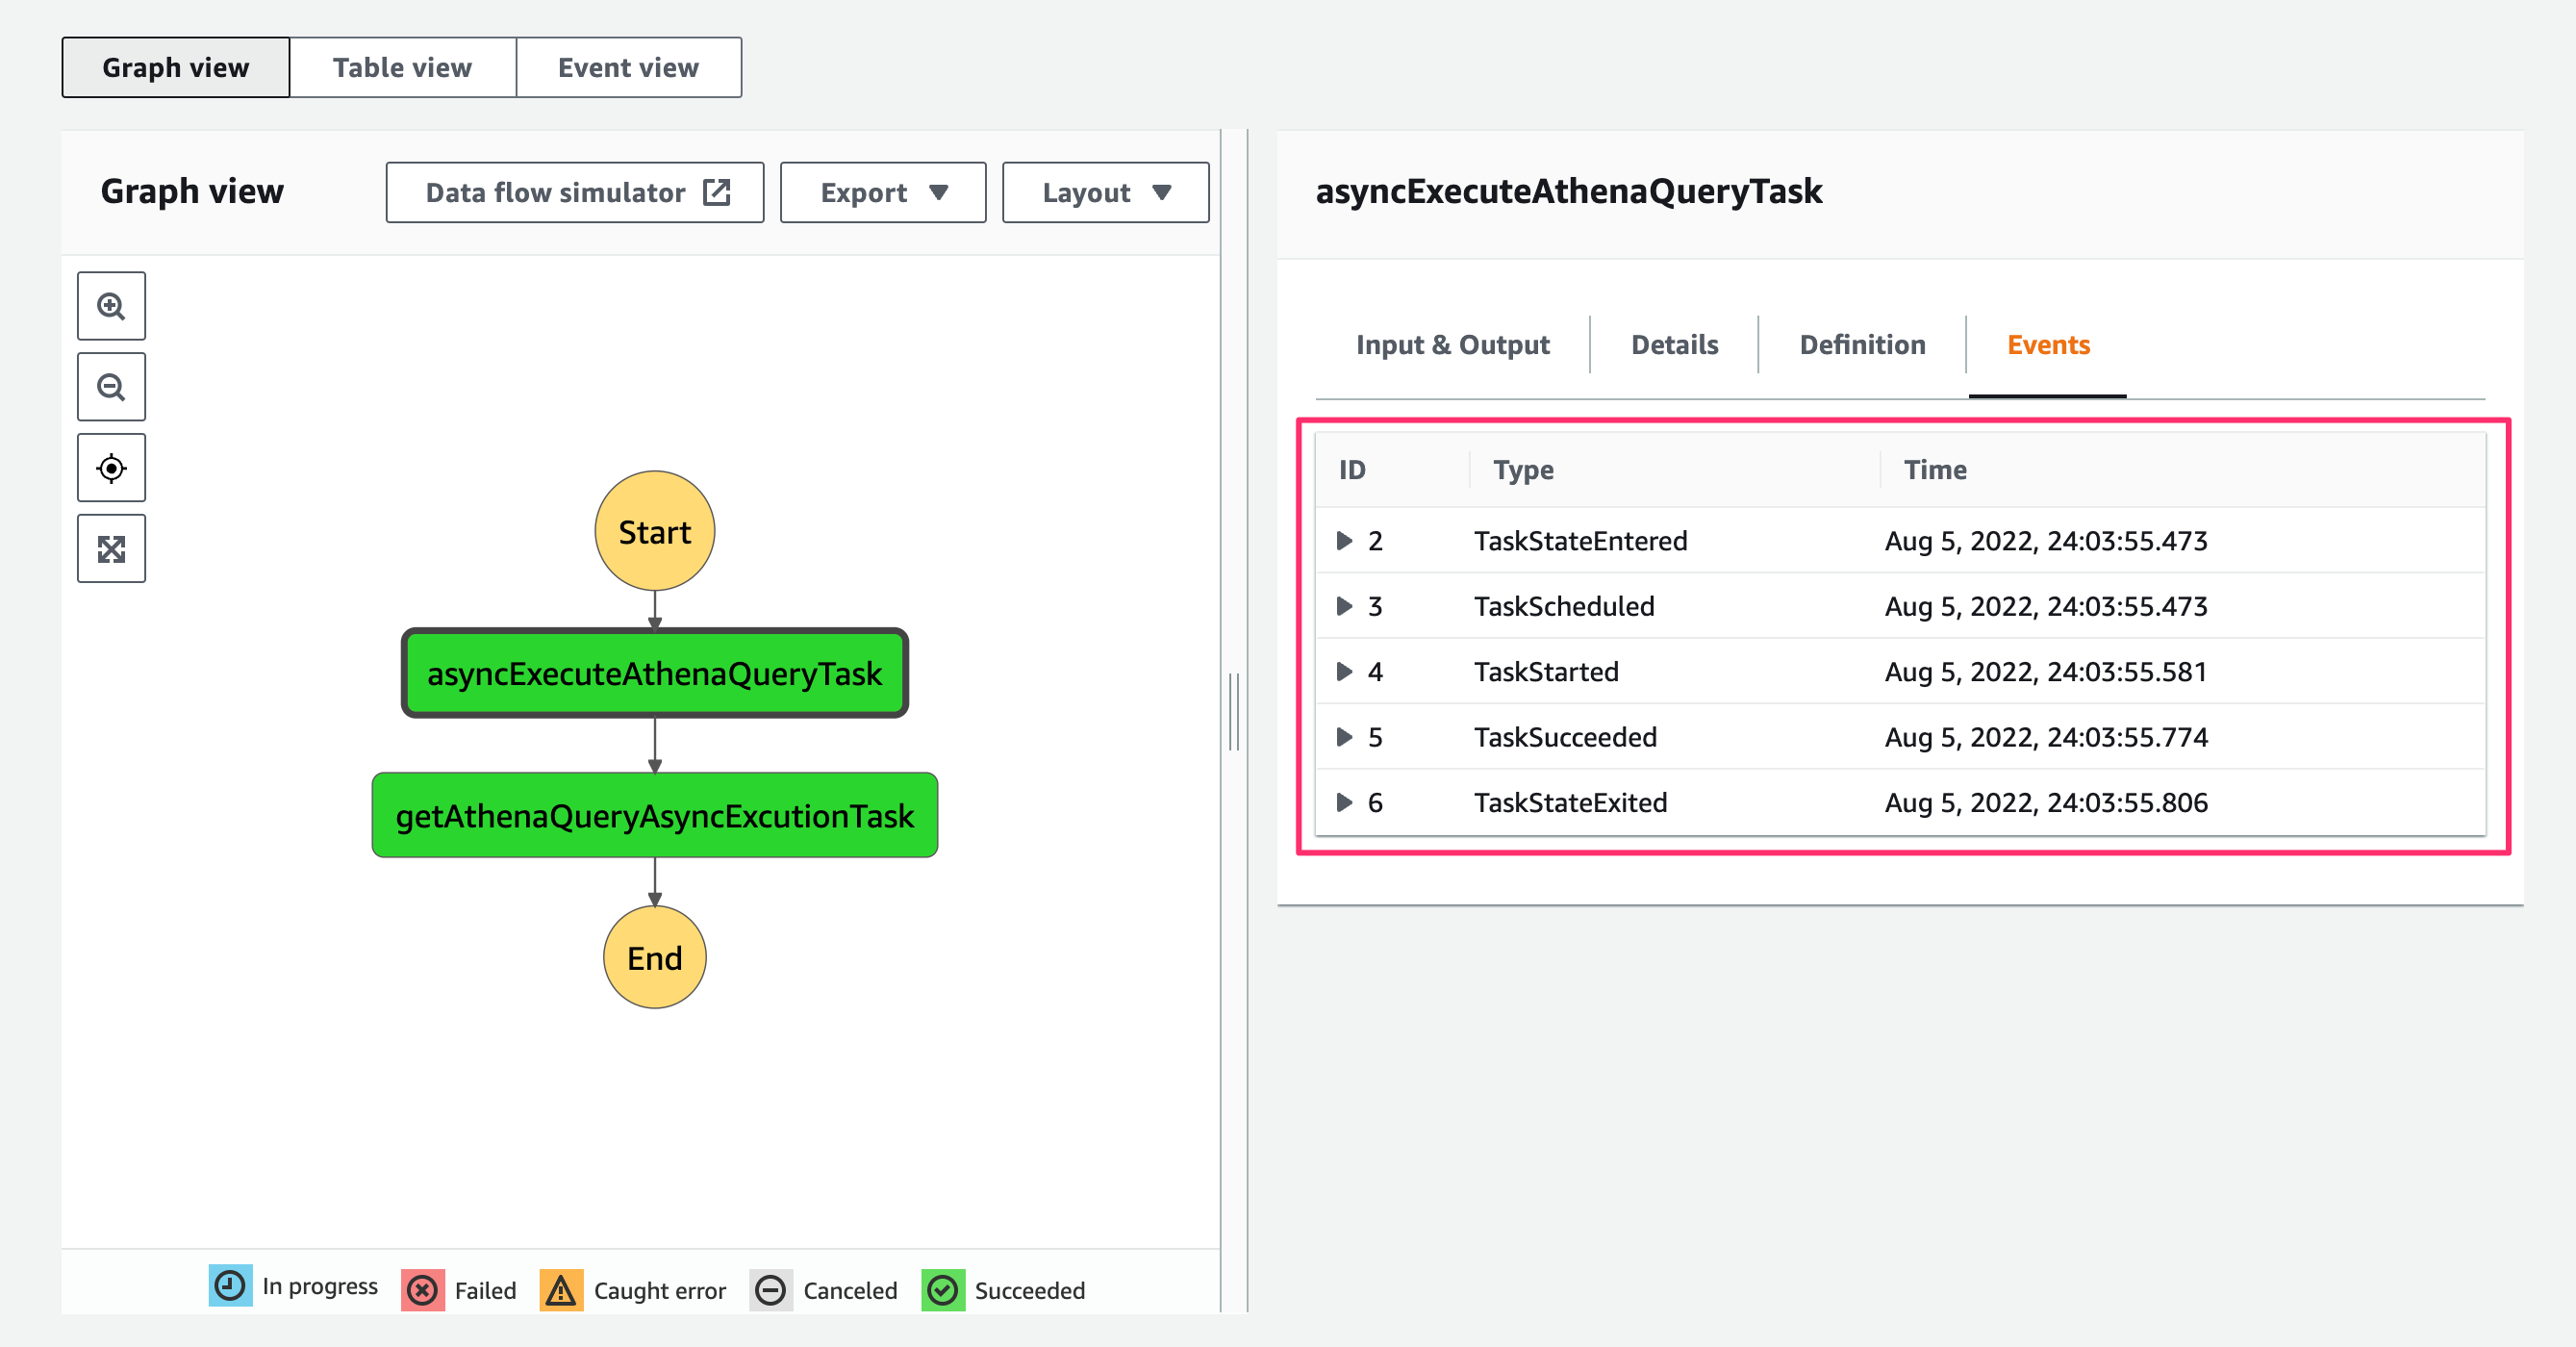Click the zoom in magnifier icon
This screenshot has height=1347, width=2576.
tap(111, 306)
